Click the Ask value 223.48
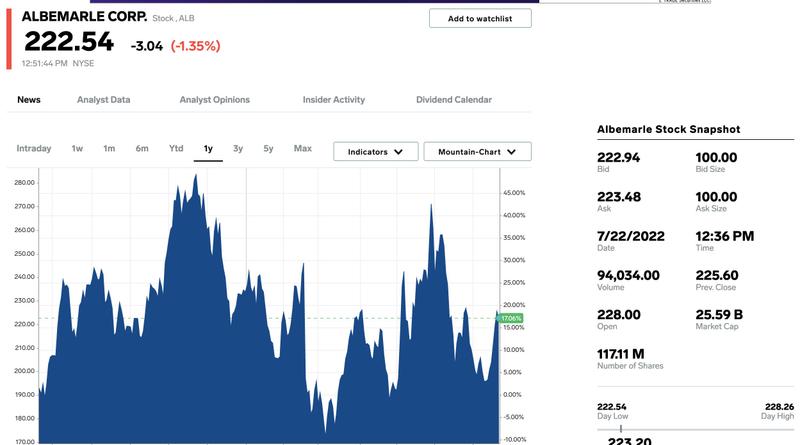The height and width of the screenshot is (445, 800). [x=619, y=196]
